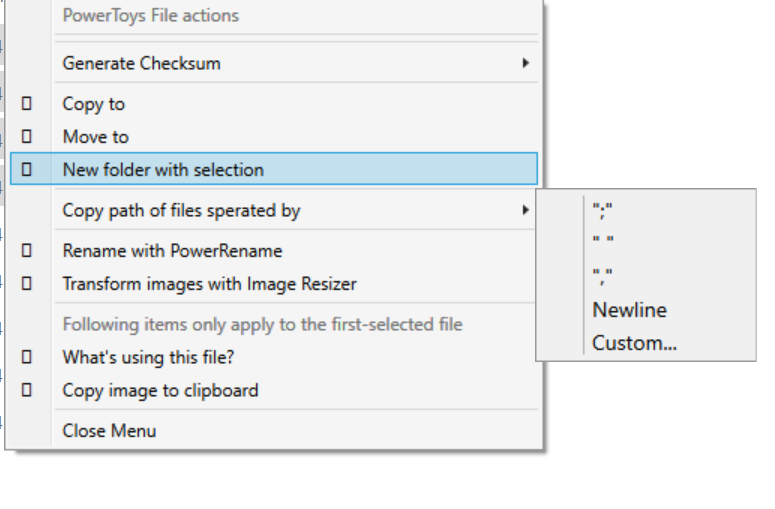Open the Custom... separator option
Screen dimensions: 775x509
point(634,343)
